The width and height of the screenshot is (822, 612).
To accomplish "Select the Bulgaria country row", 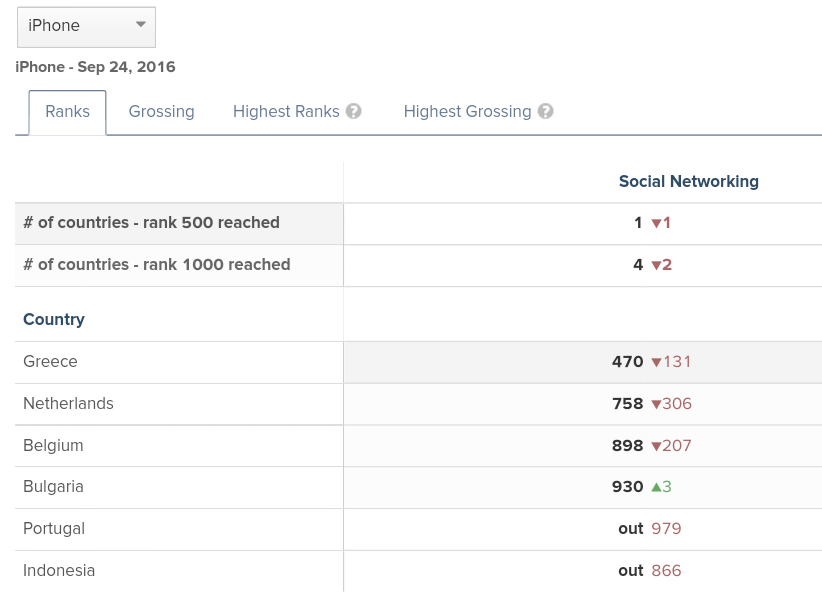I will click(x=53, y=487).
